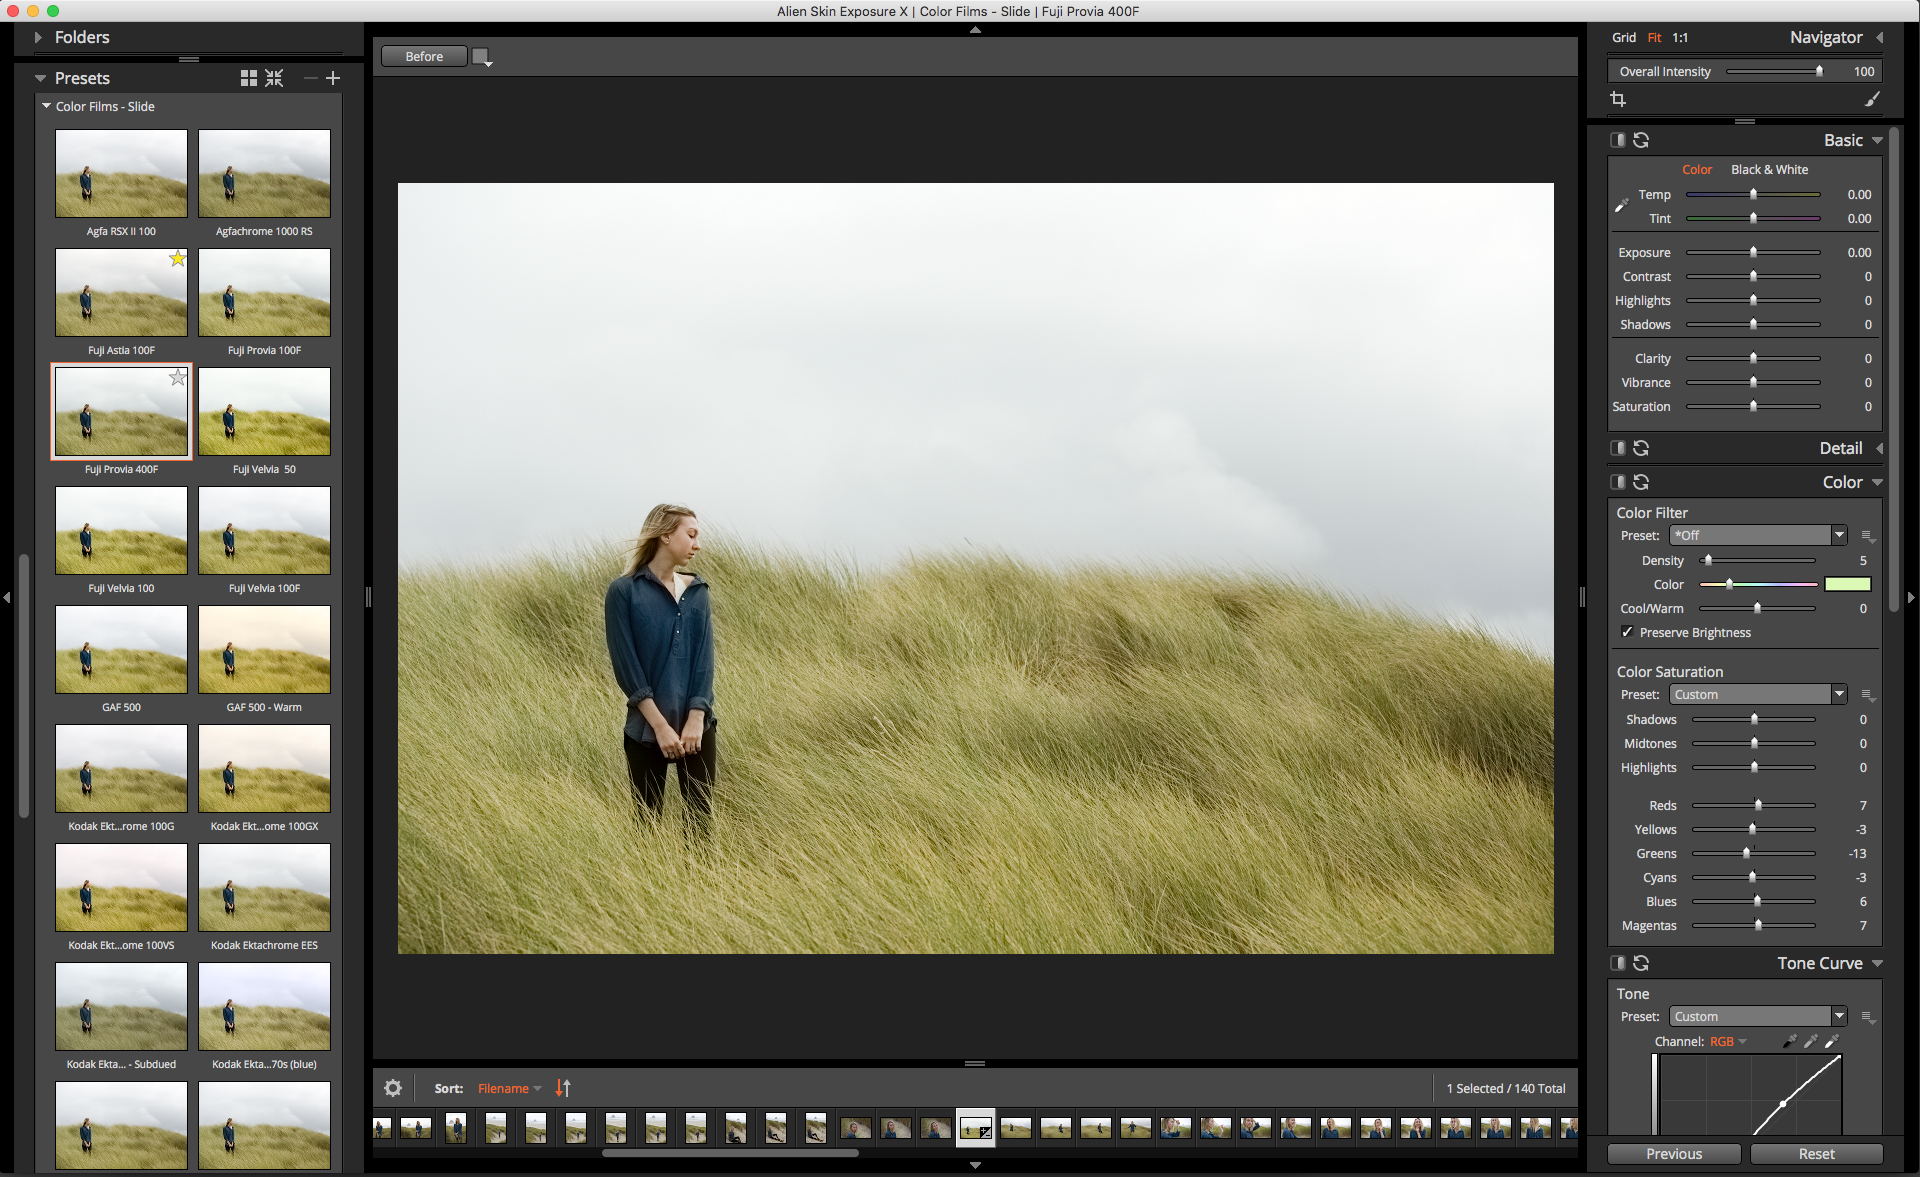
Task: Click the gear icon near the filmstrip
Action: (392, 1088)
